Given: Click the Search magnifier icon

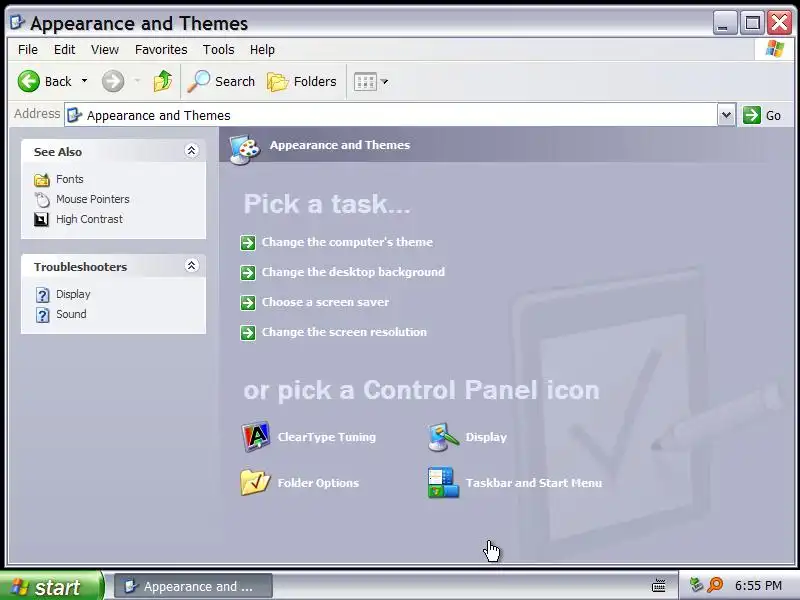Looking at the screenshot, I should (198, 81).
